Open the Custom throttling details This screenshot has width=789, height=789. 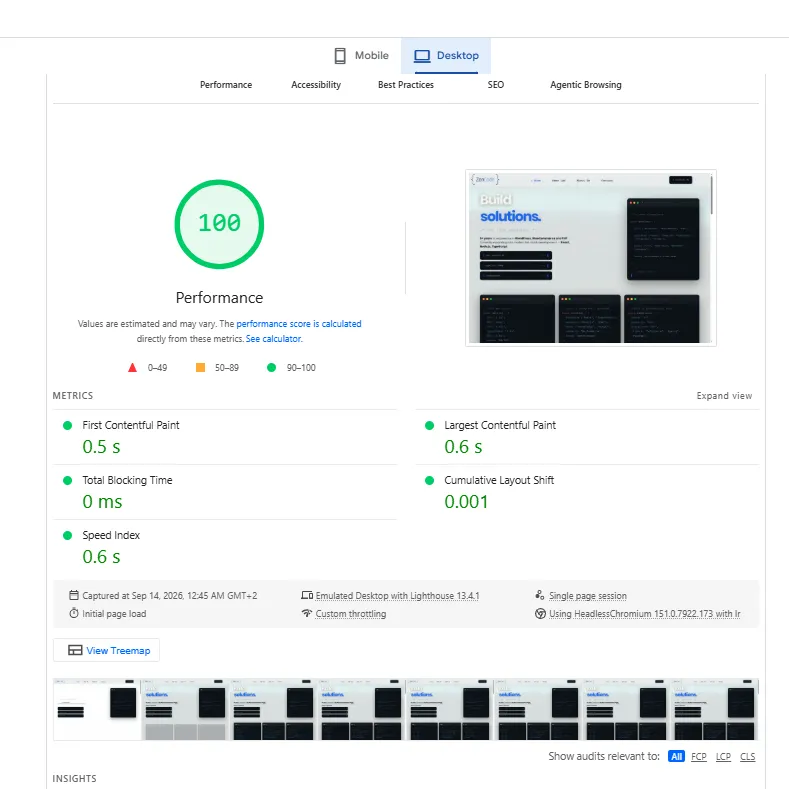click(x=351, y=614)
